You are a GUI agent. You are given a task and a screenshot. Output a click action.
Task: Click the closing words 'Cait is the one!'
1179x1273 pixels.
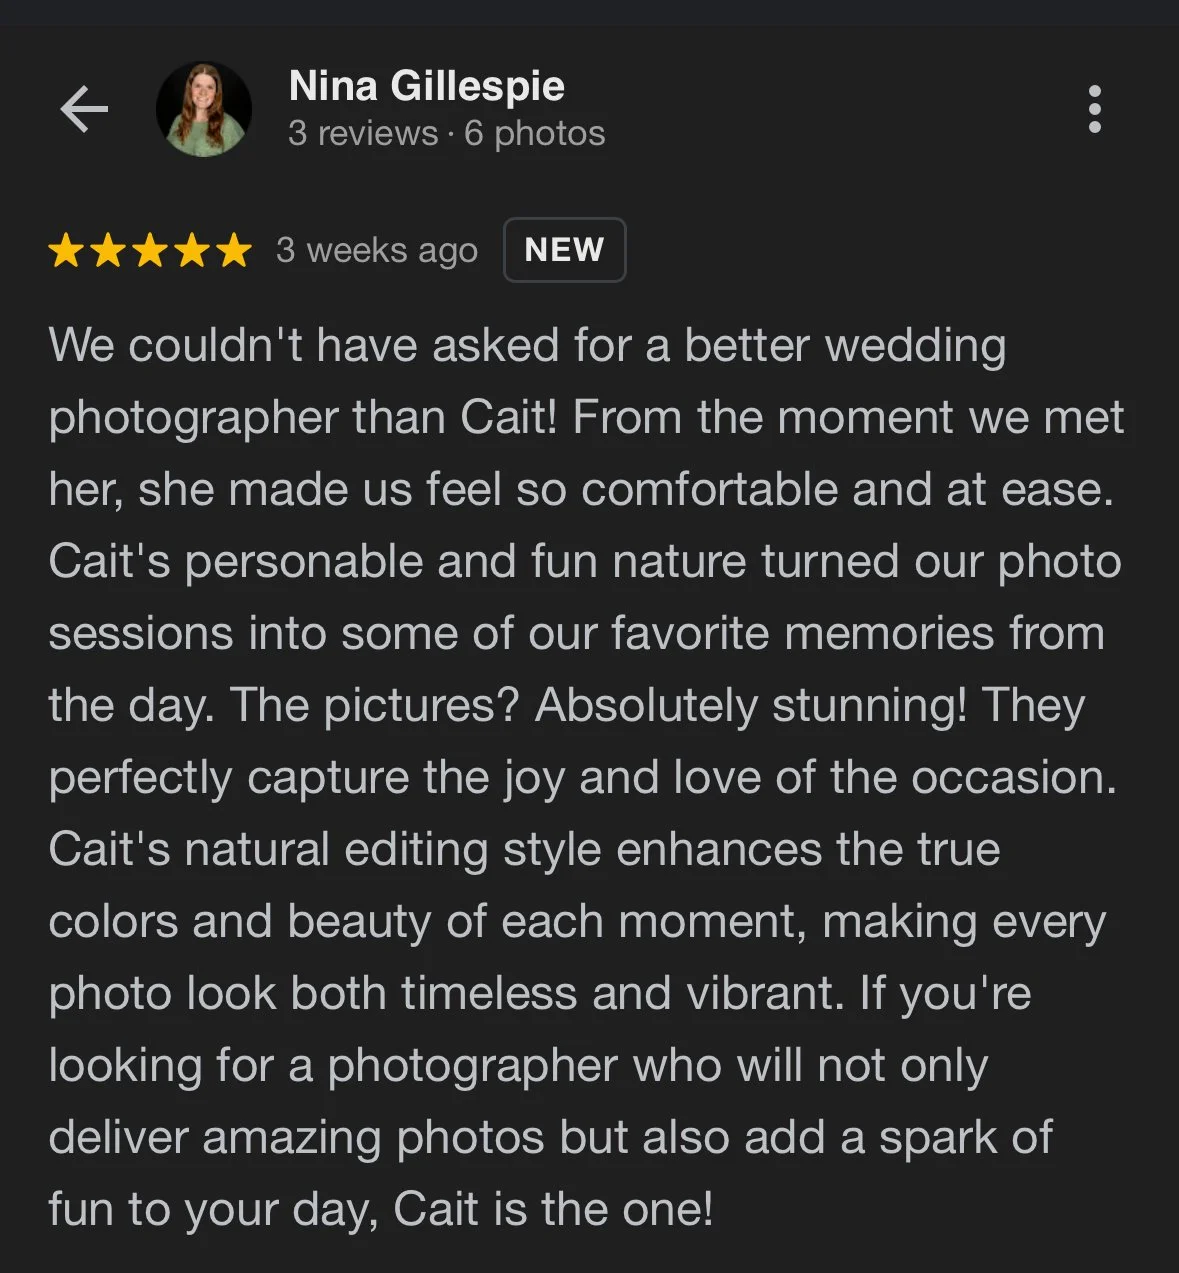553,1209
